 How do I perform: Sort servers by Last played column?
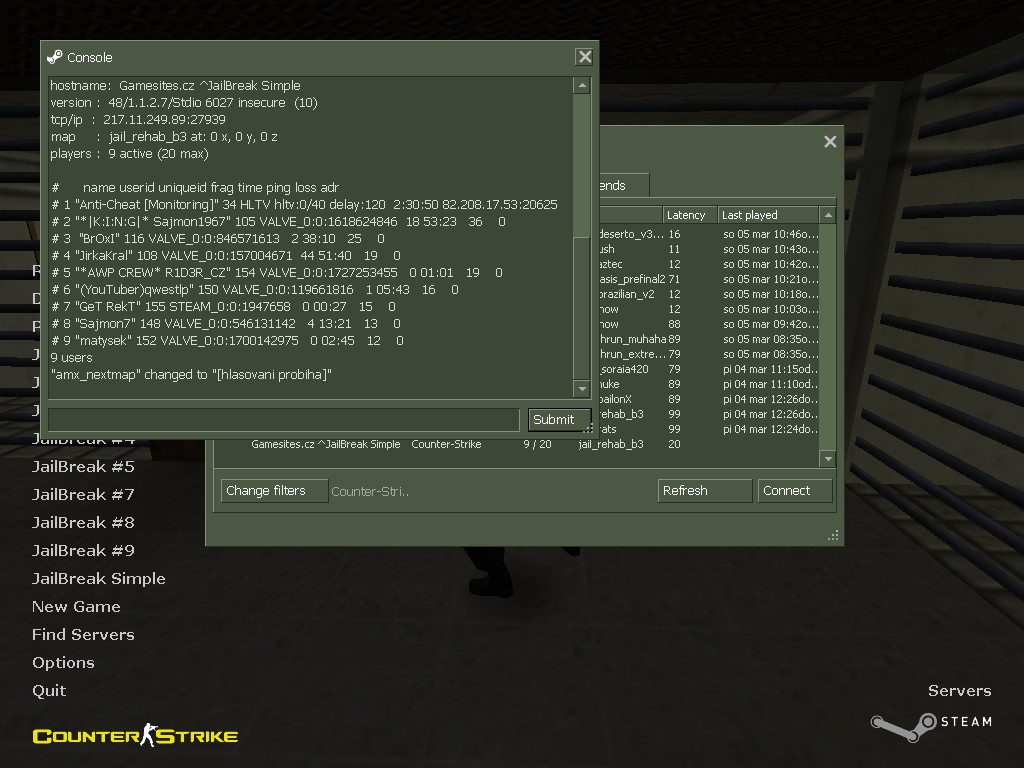click(x=768, y=215)
